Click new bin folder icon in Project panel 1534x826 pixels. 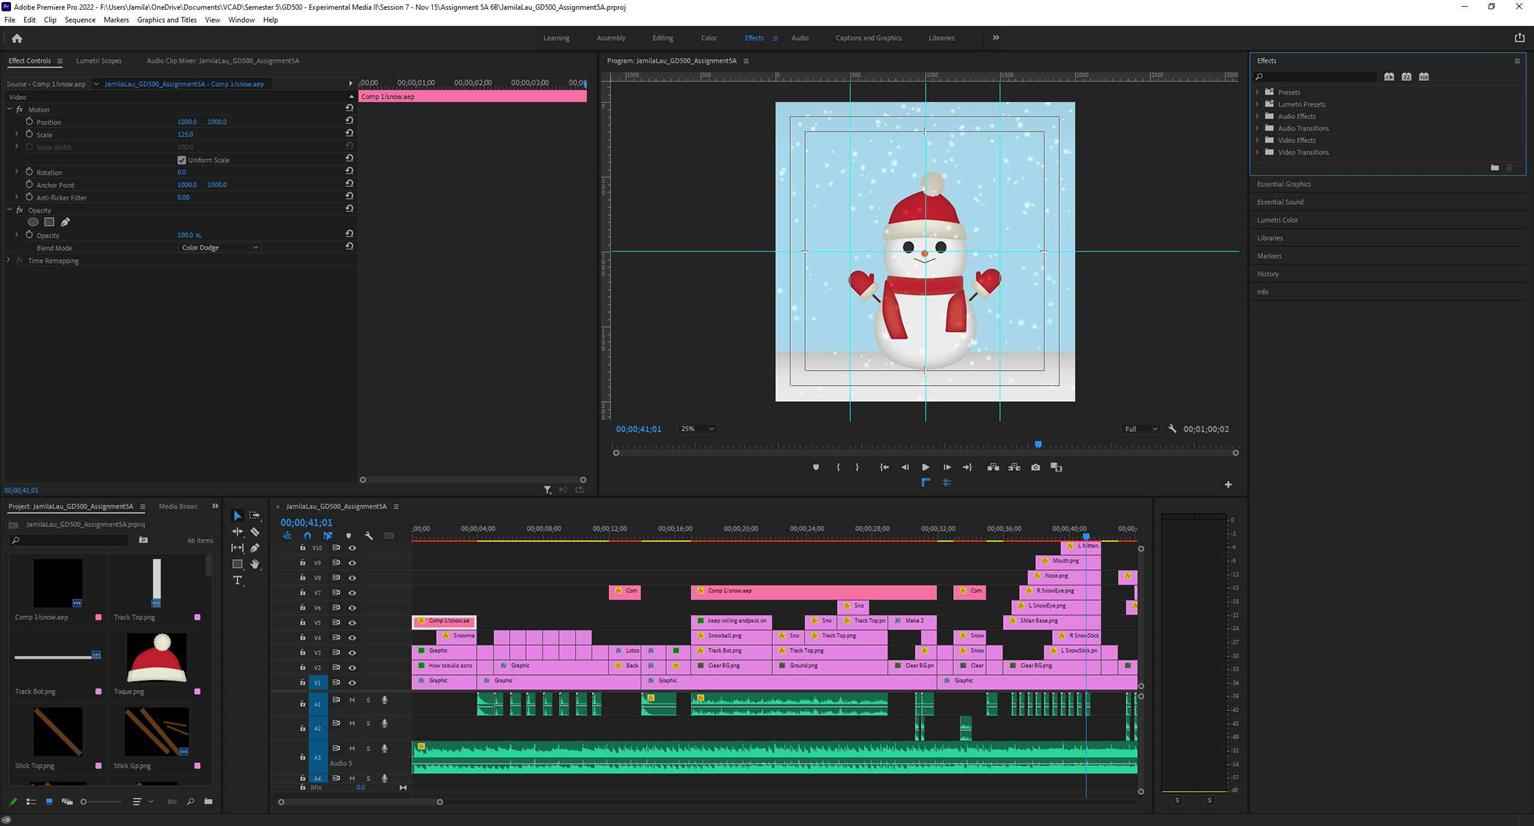coord(208,801)
